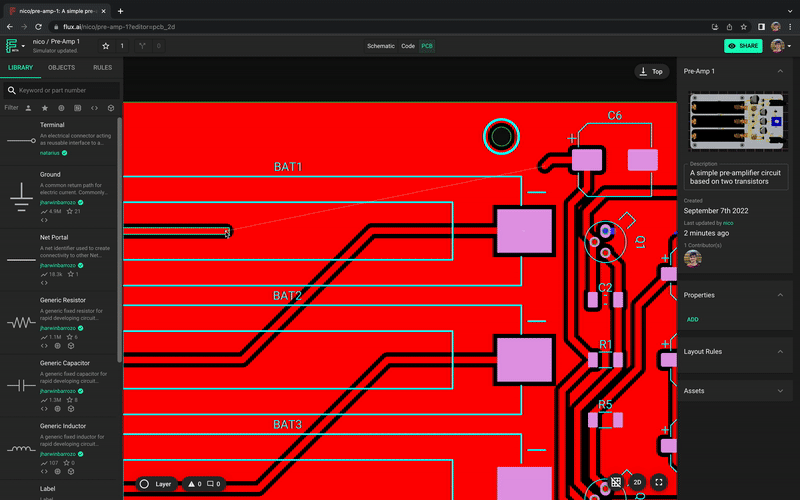Toggle the grid display icon
This screenshot has height=500, width=800.
616,482
